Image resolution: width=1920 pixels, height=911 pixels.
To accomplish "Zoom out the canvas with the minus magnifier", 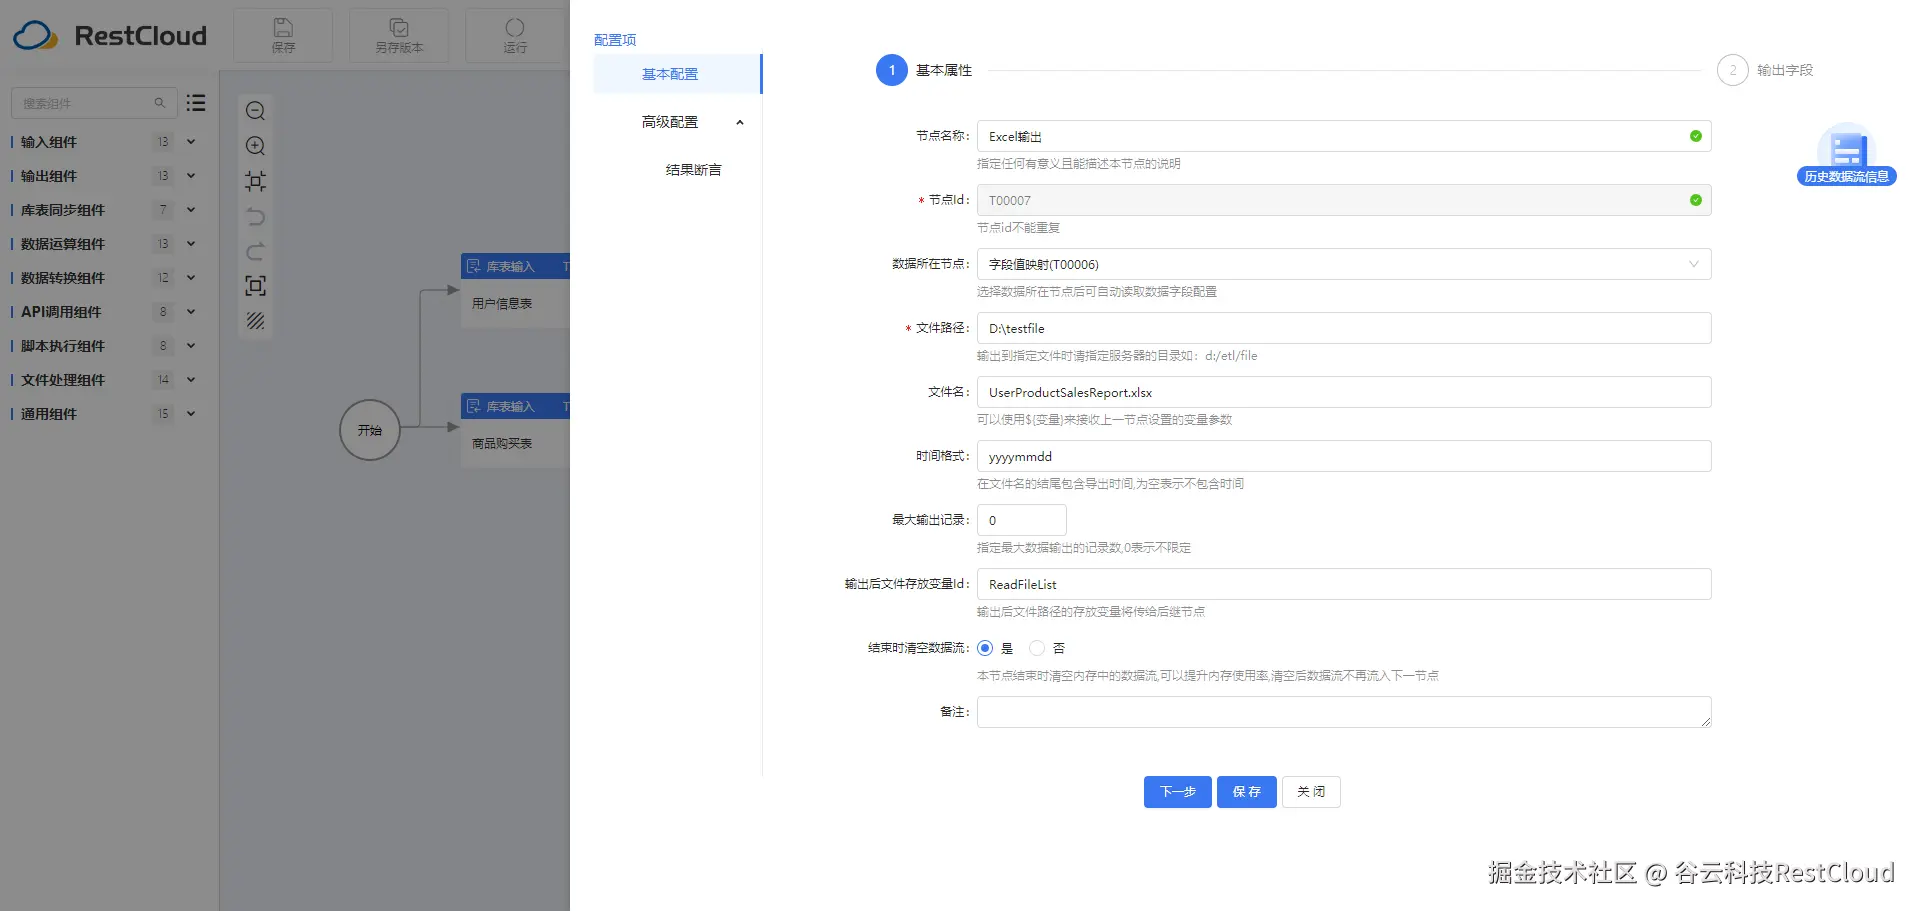I will tap(256, 111).
